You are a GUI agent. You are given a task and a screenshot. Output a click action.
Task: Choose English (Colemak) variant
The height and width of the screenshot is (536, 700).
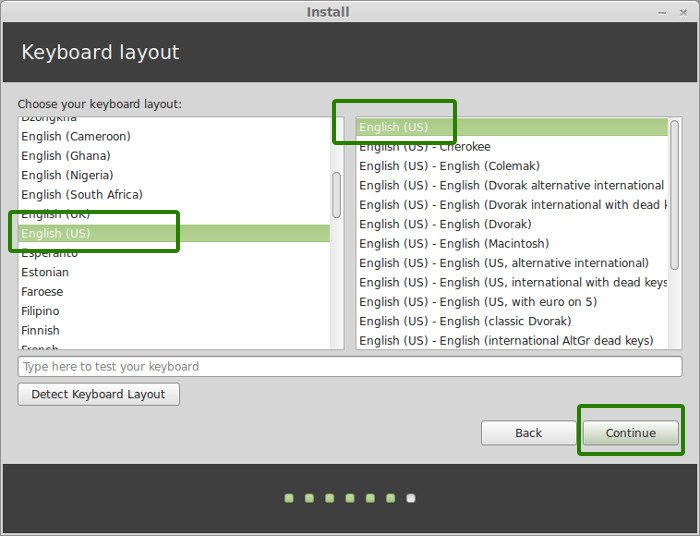[x=449, y=166]
